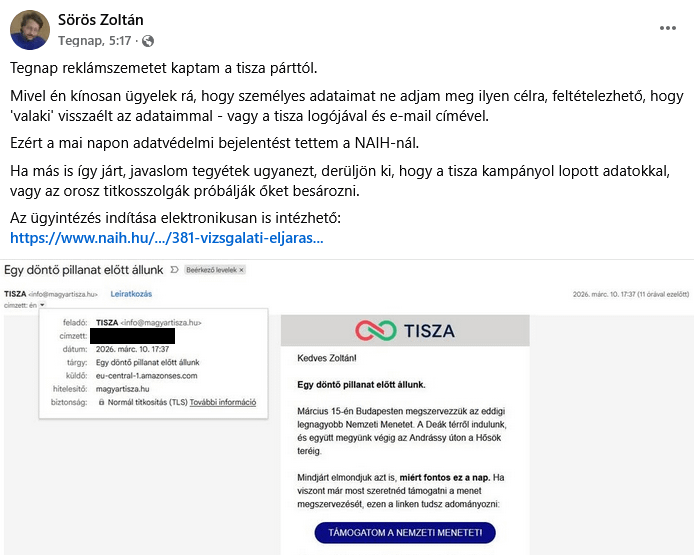Click the public audience globe icon
697x555 pixels.
click(x=149, y=41)
